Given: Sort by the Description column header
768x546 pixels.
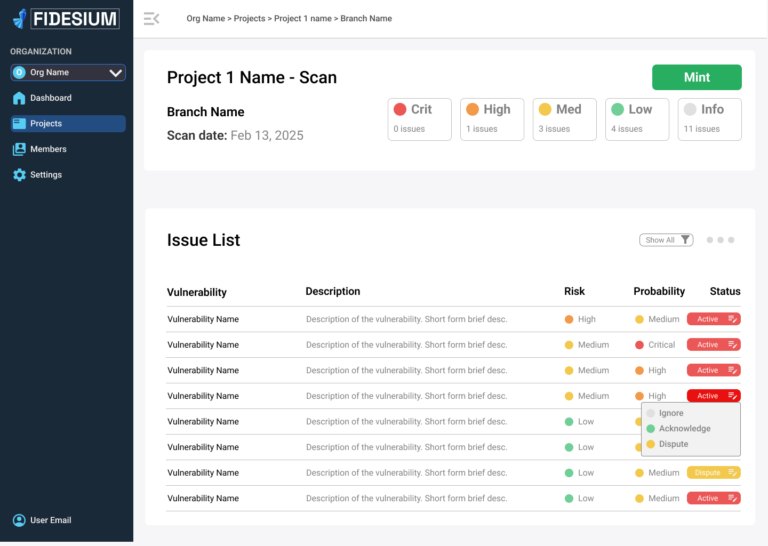Looking at the screenshot, I should tap(333, 291).
